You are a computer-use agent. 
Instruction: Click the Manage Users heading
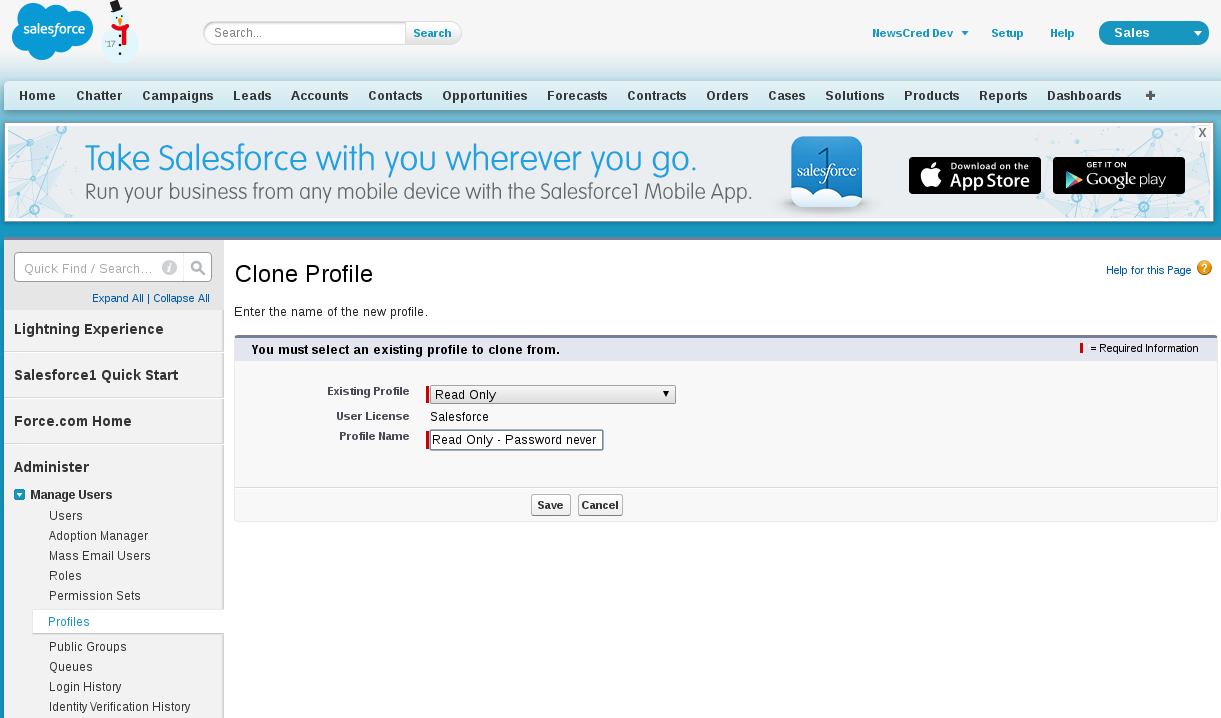coord(71,494)
